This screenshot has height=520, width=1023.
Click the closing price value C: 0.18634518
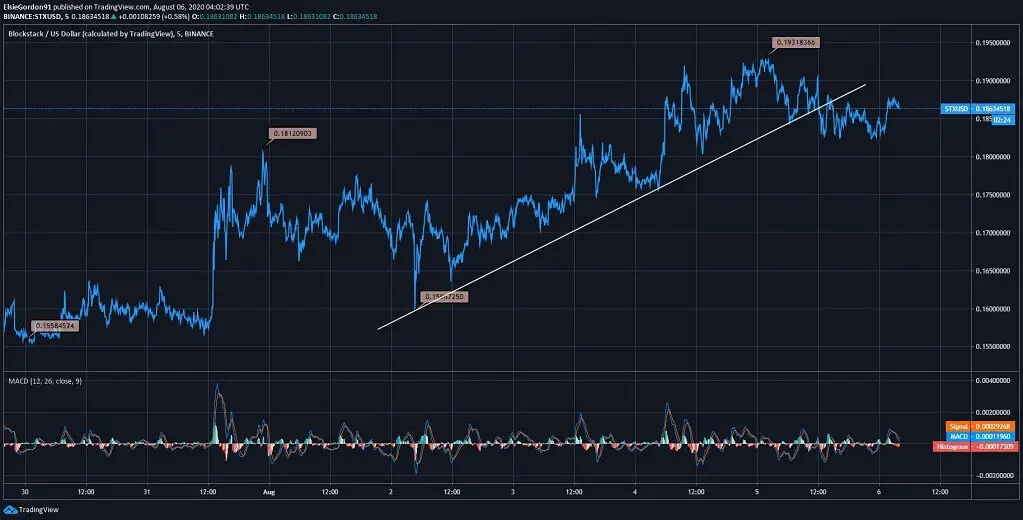354,16
